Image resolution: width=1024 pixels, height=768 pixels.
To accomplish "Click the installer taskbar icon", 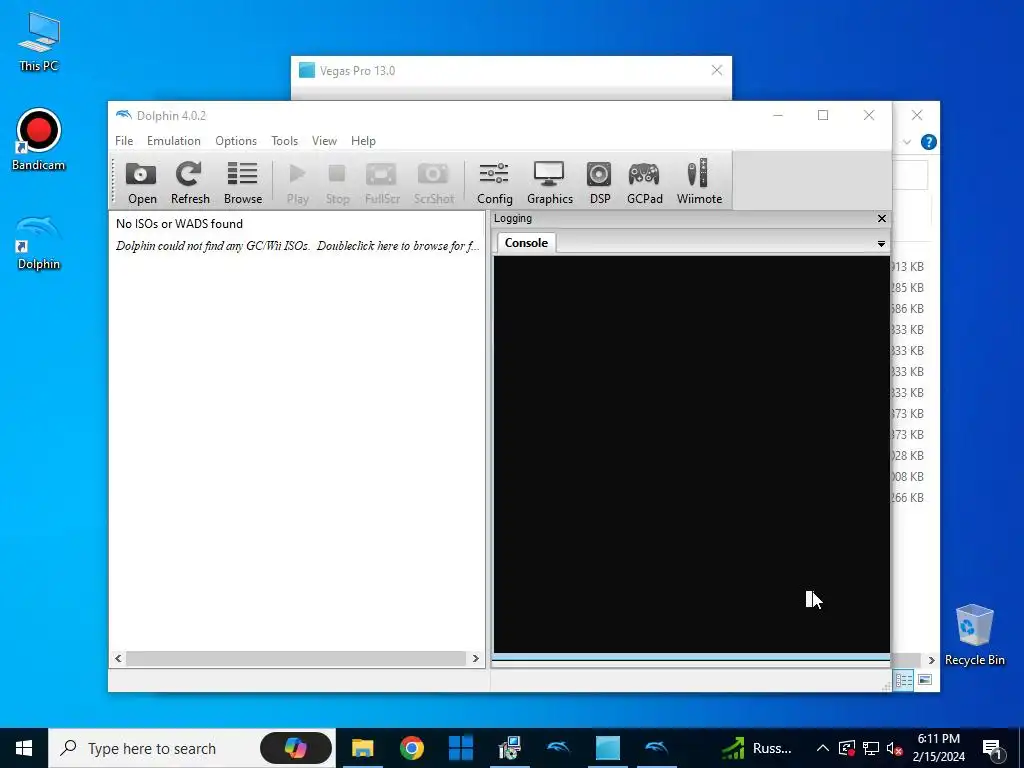I will [x=509, y=748].
